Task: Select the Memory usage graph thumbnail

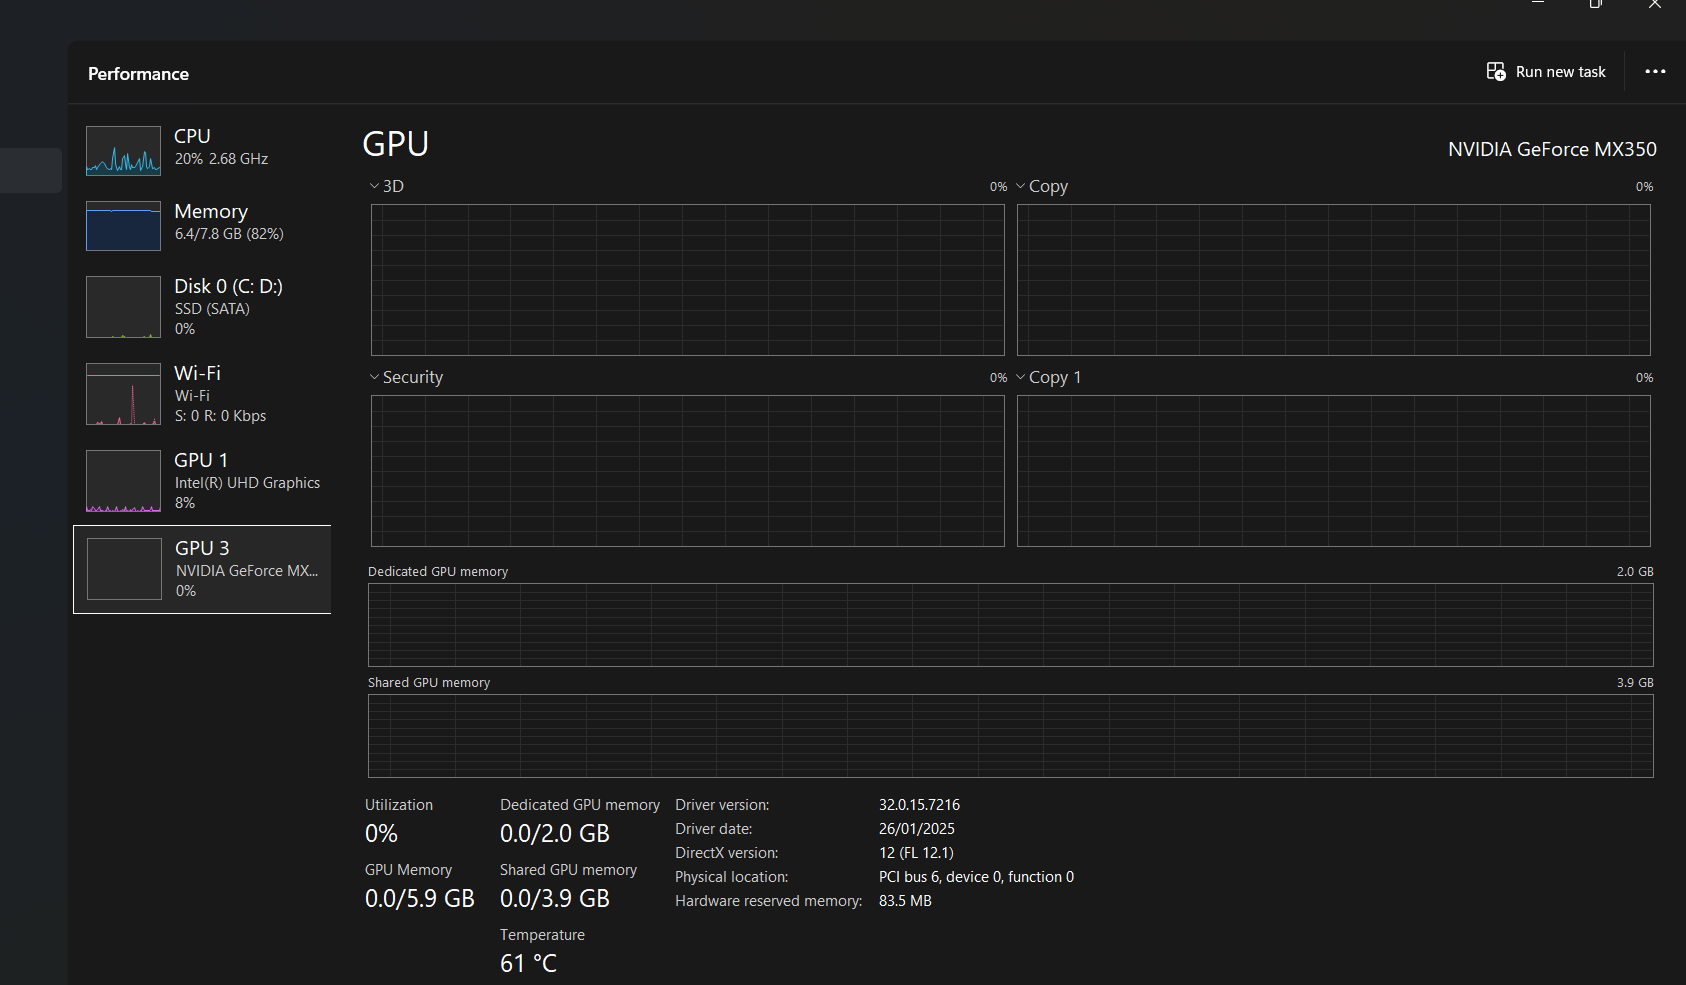Action: click(x=123, y=226)
